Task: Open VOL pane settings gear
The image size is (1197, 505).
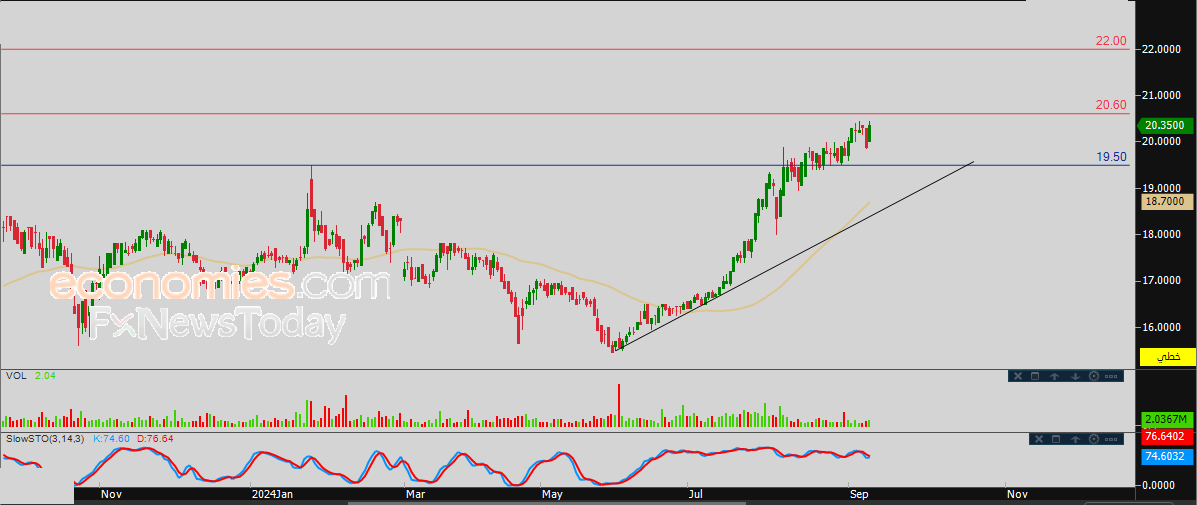Action: pos(1093,376)
